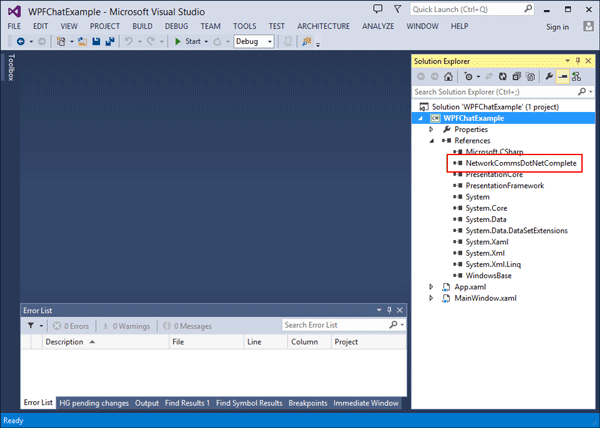This screenshot has width=600, height=428.
Task: Sort by the Description column header
Action: (x=105, y=342)
